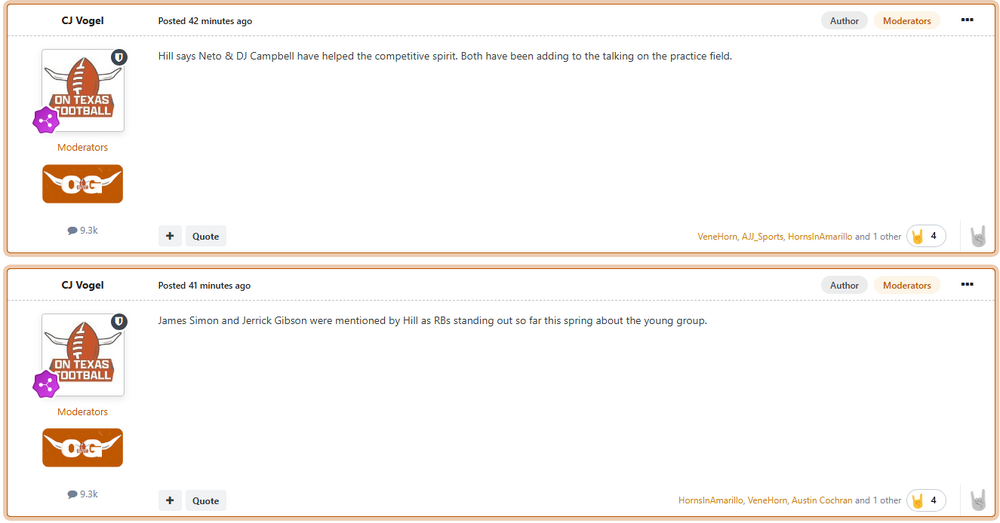The height and width of the screenshot is (523, 1000).
Task: Open the On Texas Football avatar in the second post
Action: 83,354
